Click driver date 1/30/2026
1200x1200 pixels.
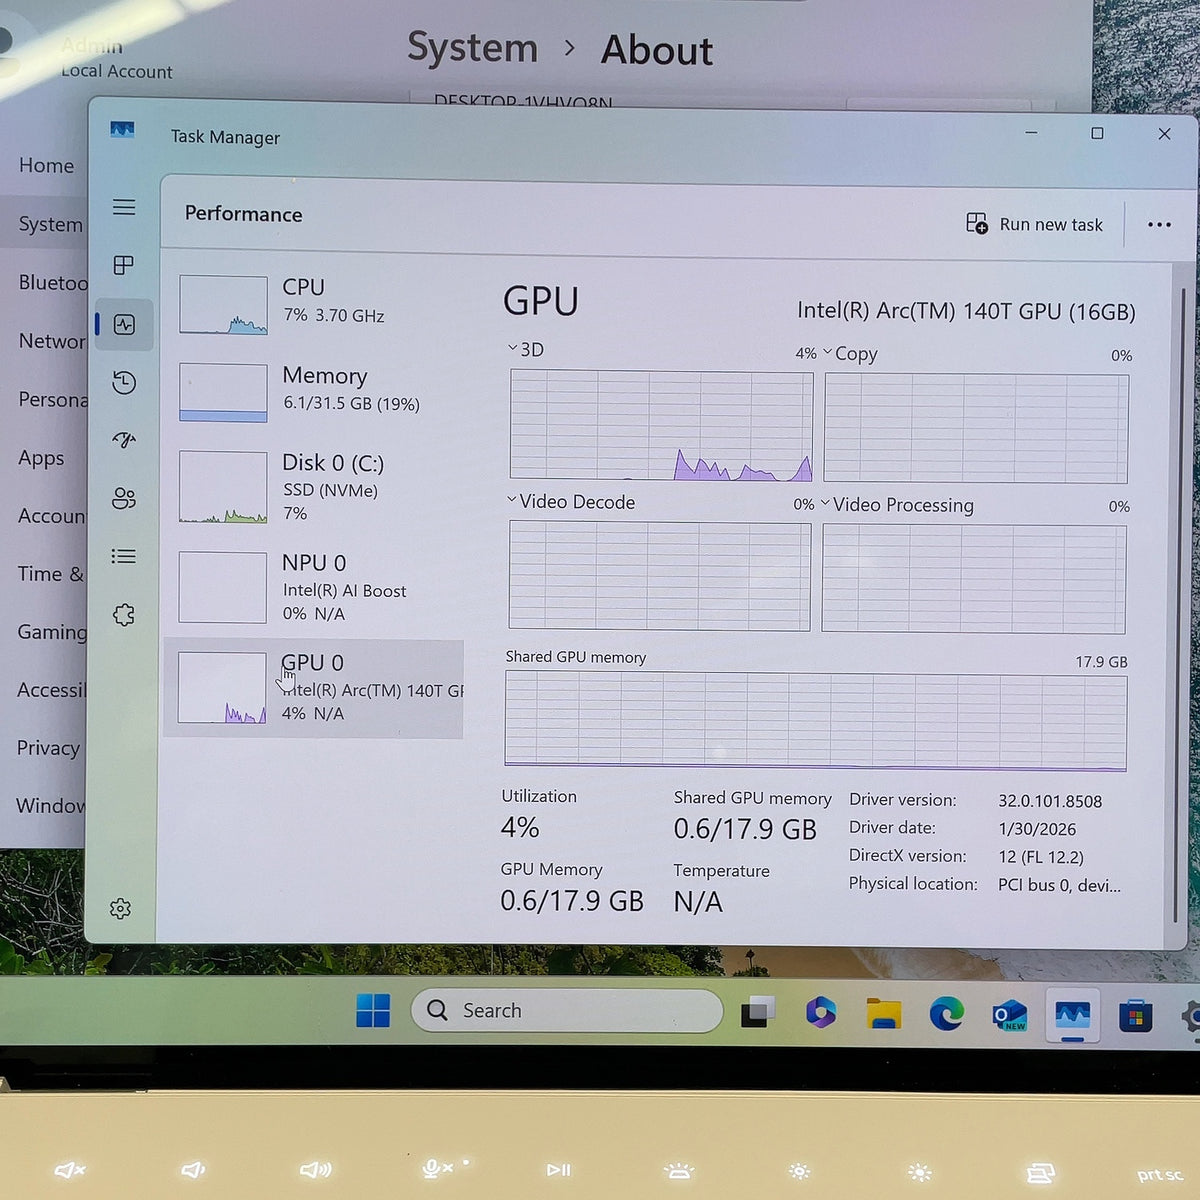pyautogui.click(x=1037, y=829)
